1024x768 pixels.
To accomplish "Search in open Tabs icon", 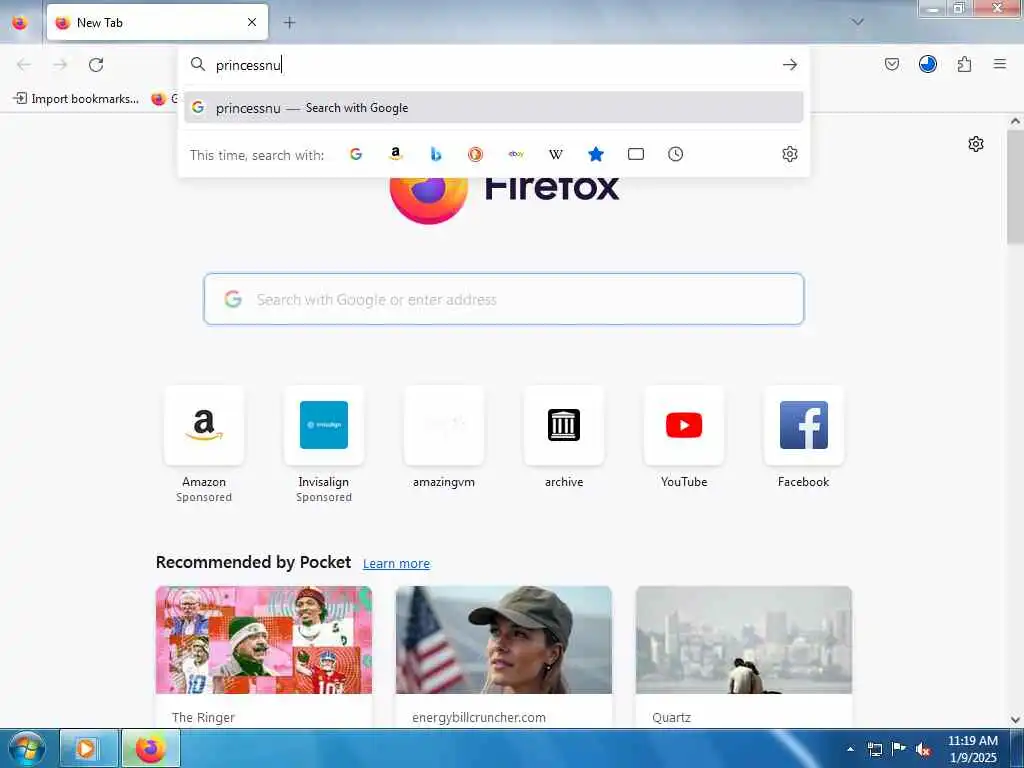I will [x=635, y=154].
